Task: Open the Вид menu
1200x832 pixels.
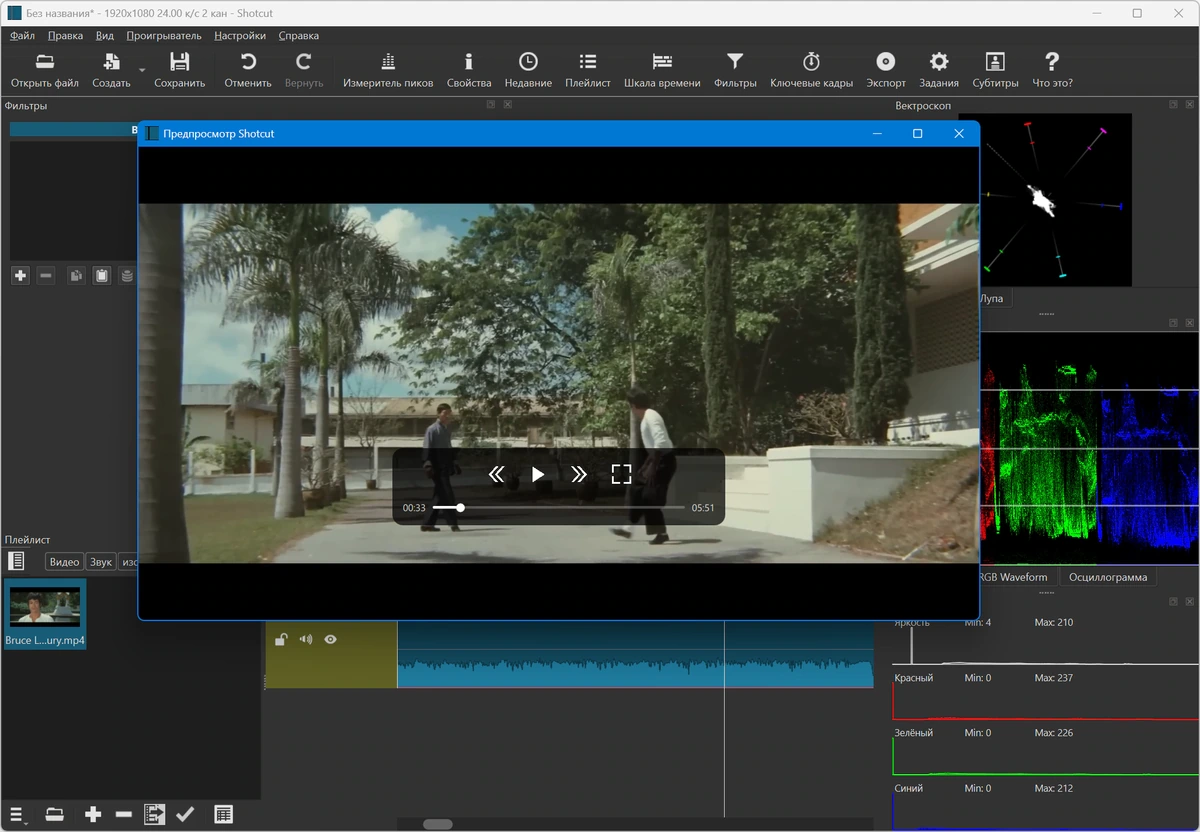Action: [105, 36]
